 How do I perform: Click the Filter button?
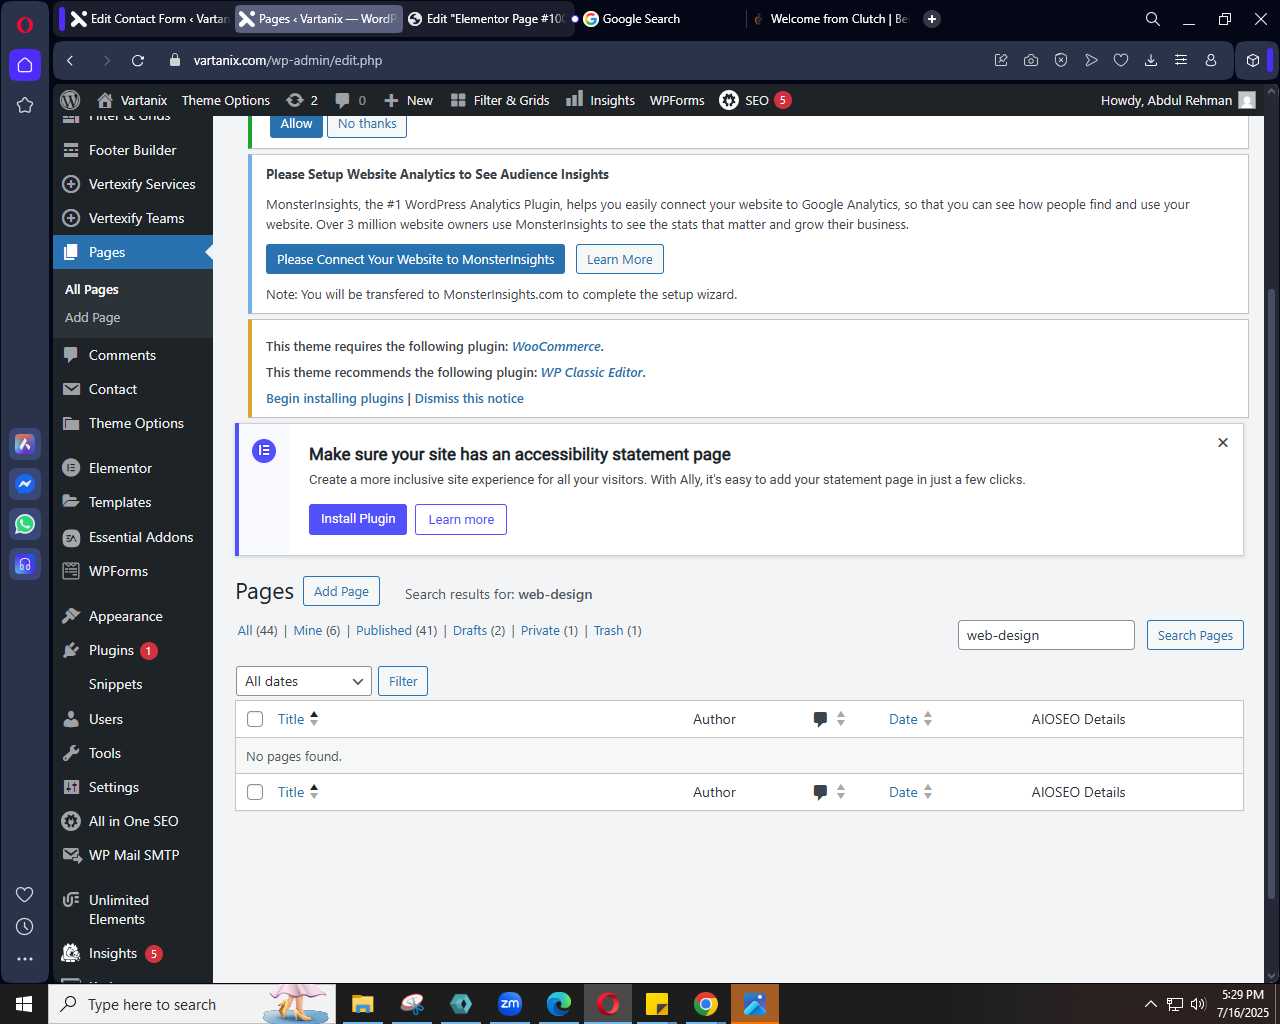point(403,681)
